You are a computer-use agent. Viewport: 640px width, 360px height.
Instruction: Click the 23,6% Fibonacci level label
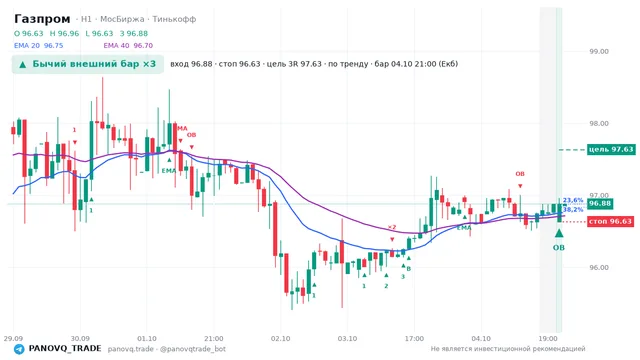click(x=573, y=200)
